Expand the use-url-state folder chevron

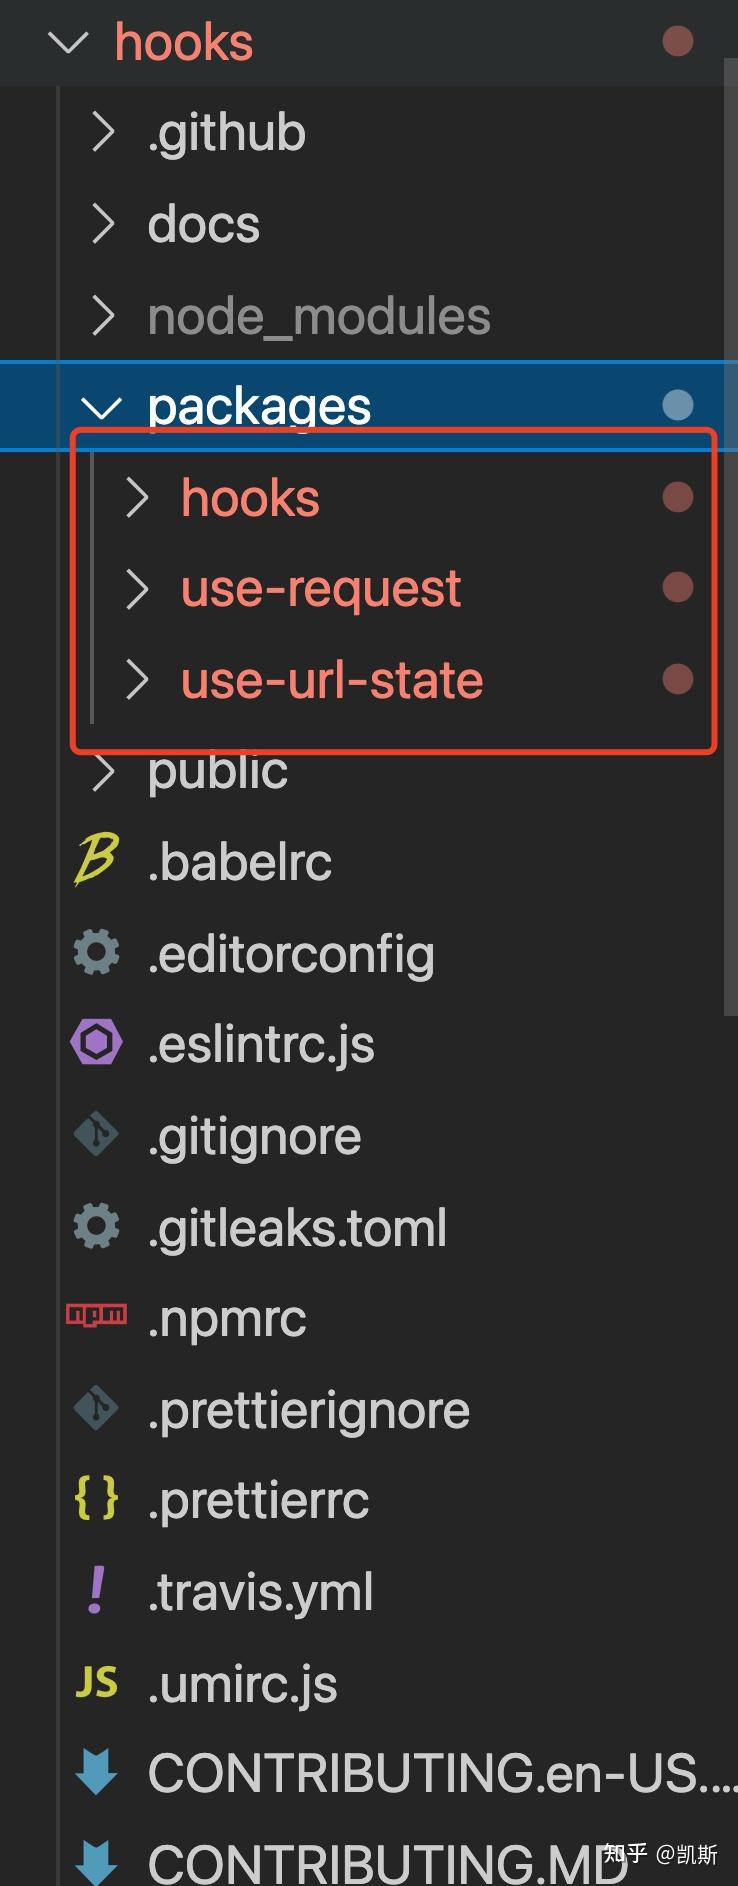[x=136, y=680]
